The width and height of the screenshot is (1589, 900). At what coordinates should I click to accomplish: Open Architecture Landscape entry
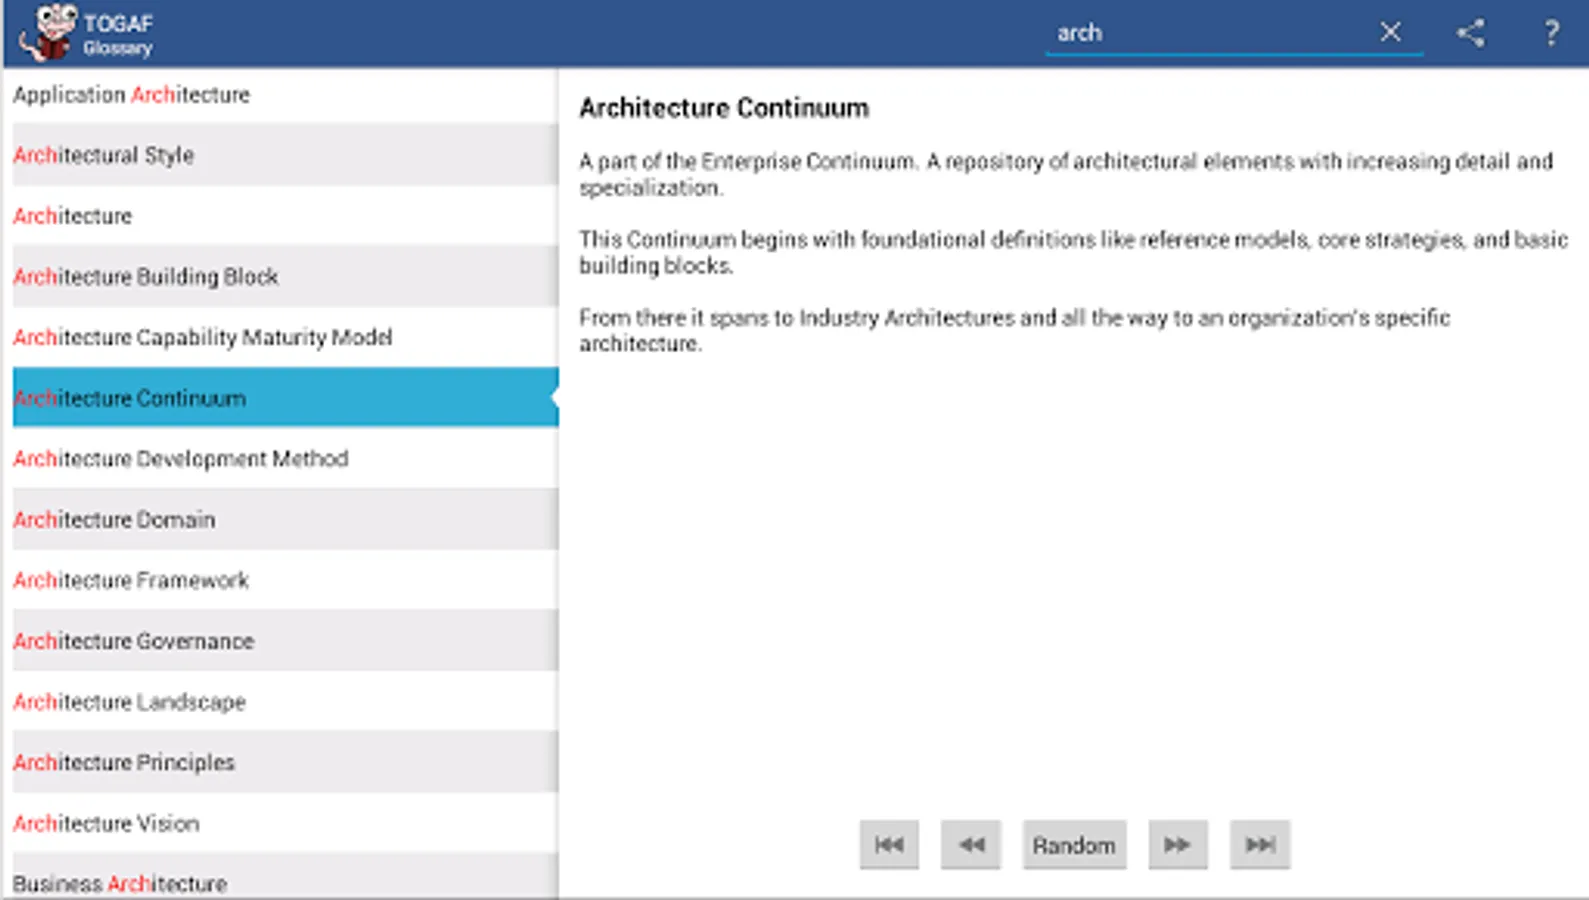click(x=285, y=702)
